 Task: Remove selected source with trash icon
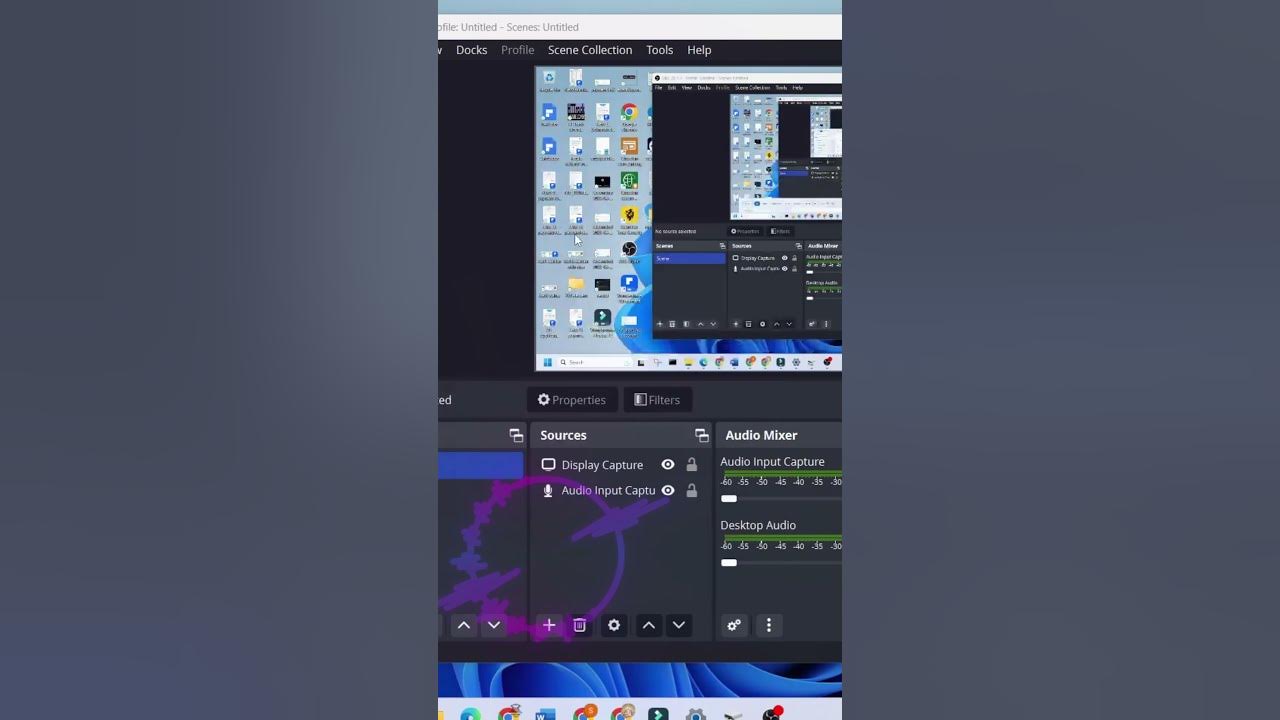579,625
